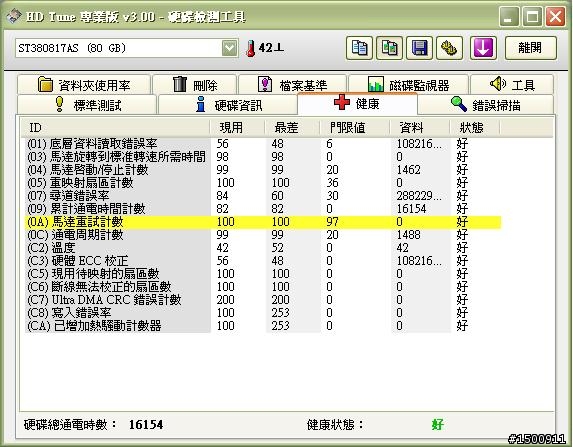Click the floppy disk save icon
The height and width of the screenshot is (447, 573).
tap(420, 48)
